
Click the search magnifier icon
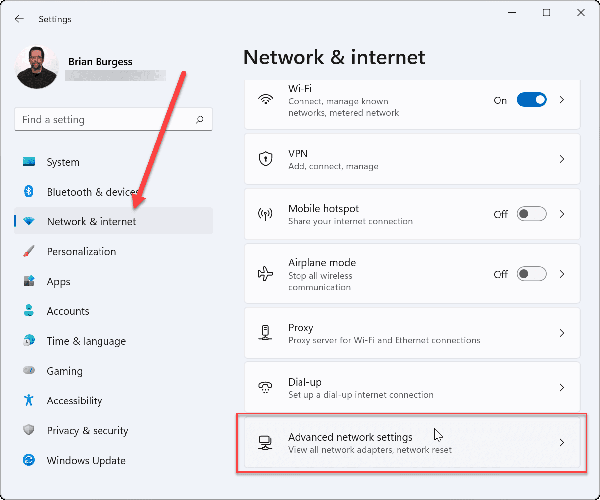coord(199,119)
